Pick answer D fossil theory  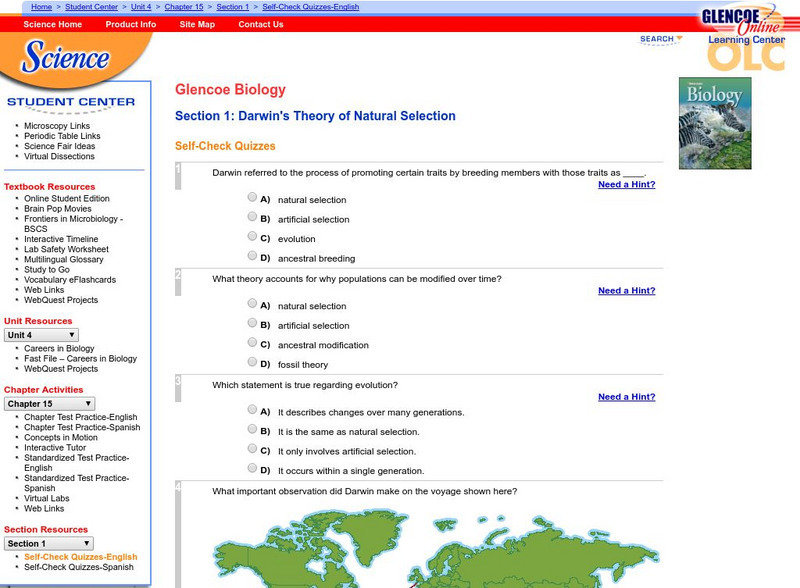[252, 361]
